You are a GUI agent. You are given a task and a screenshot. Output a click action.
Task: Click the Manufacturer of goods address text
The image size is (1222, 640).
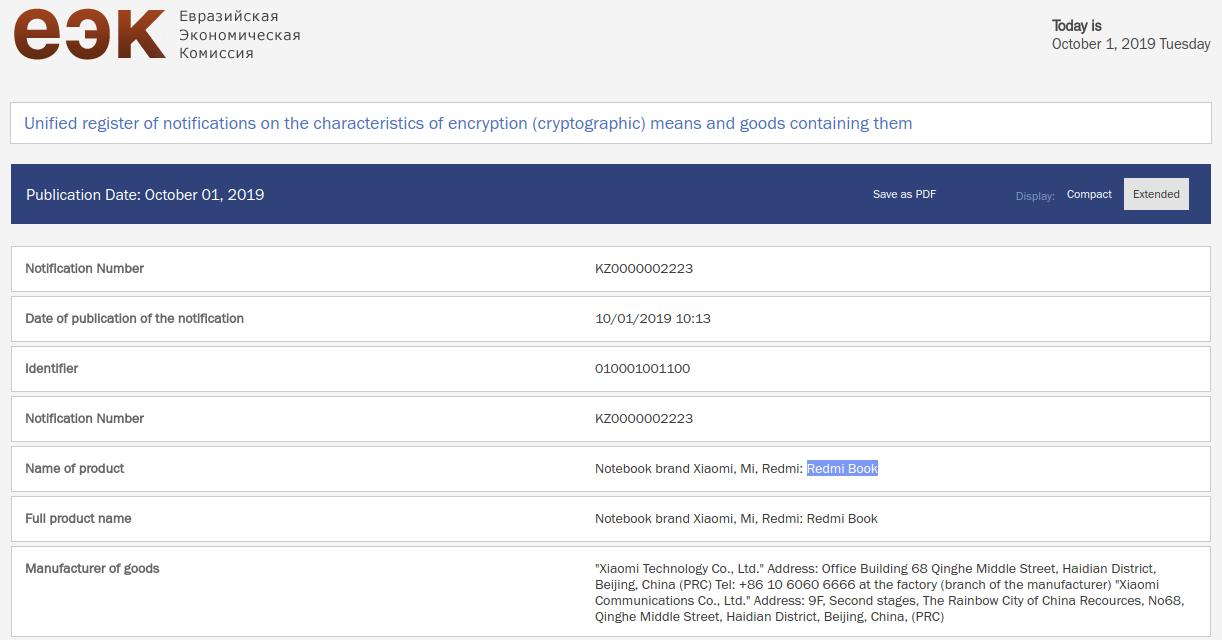coord(875,593)
